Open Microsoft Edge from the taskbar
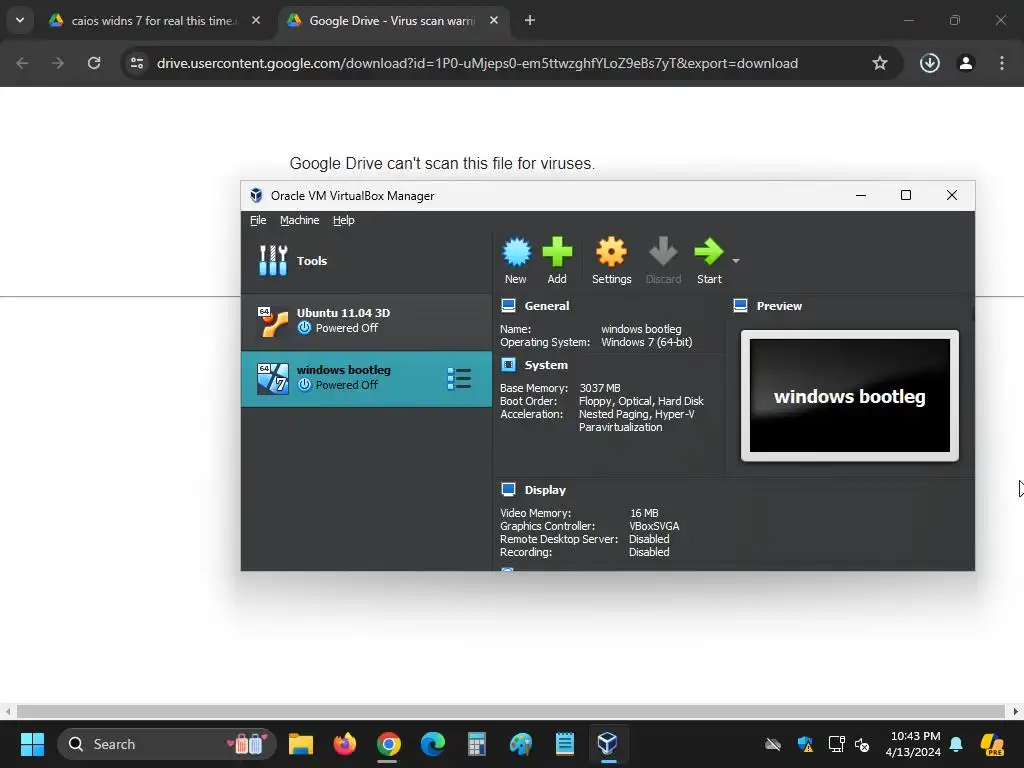This screenshot has width=1024, height=768. click(432, 744)
